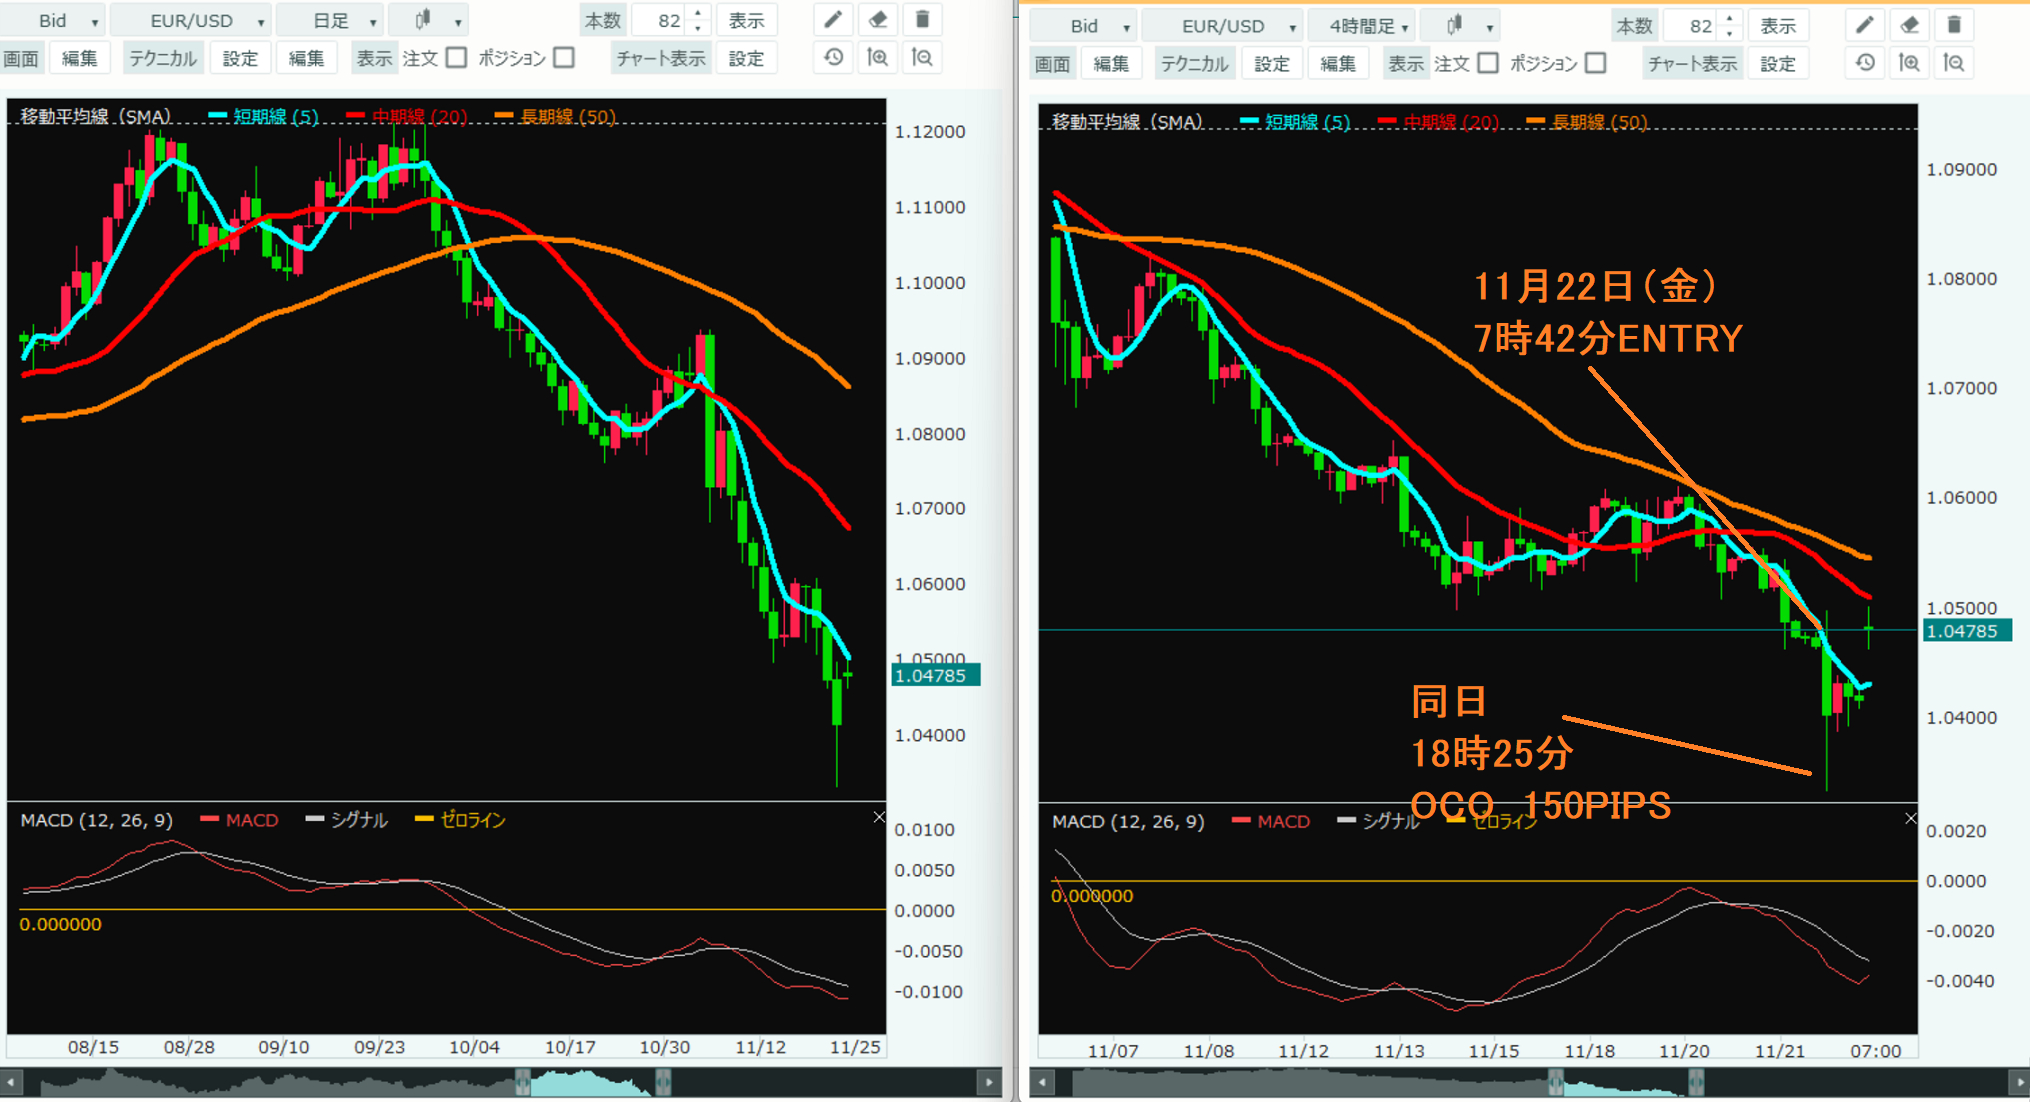
Task: Click the history reset icon in right chart
Action: click(x=1865, y=63)
